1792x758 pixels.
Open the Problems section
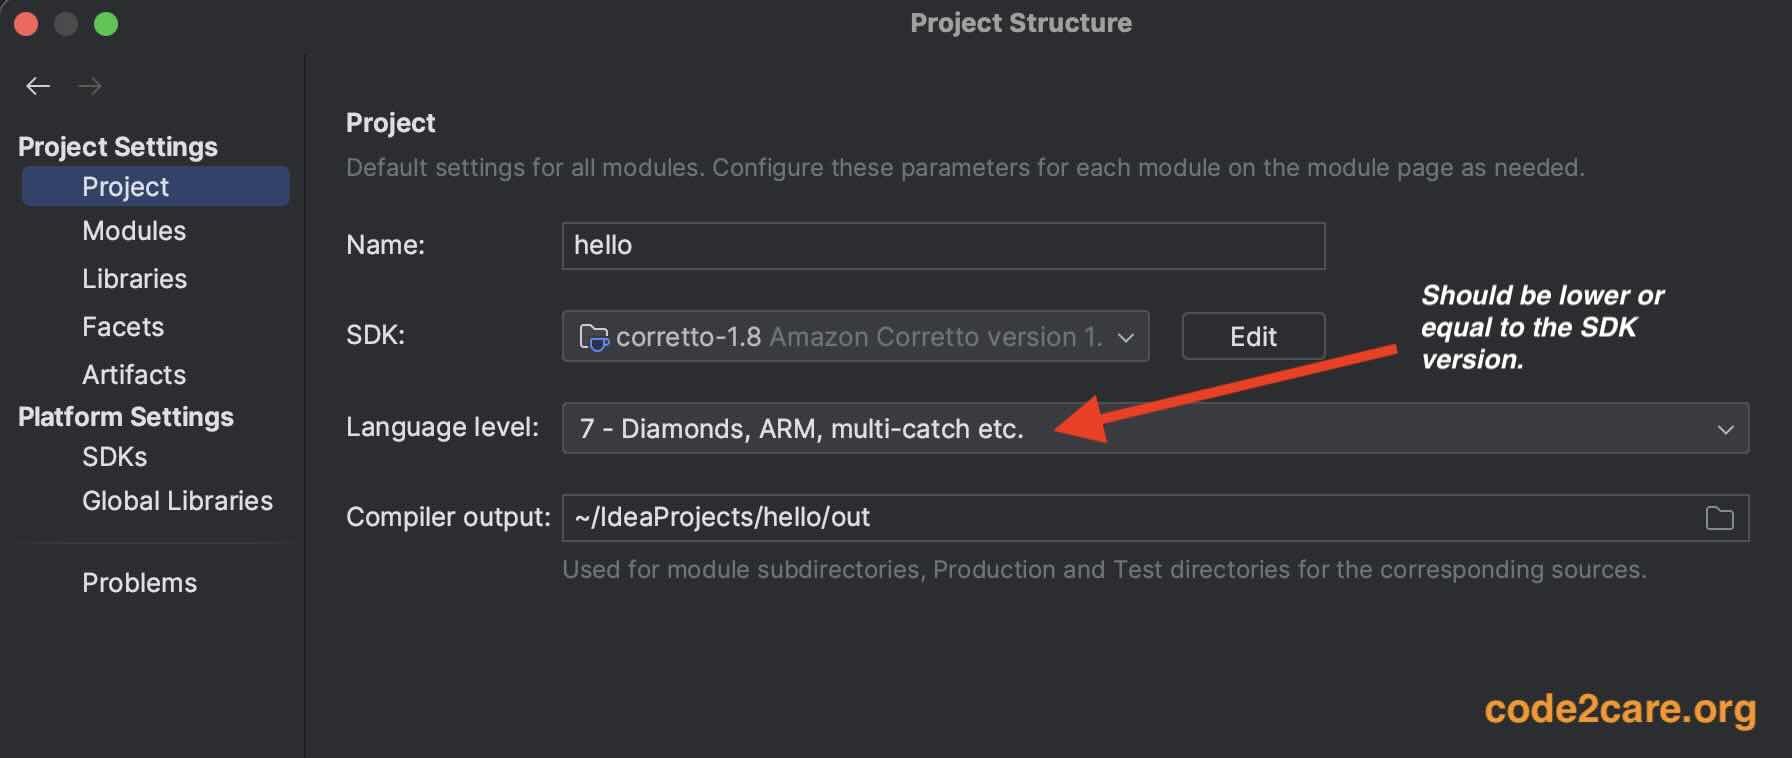[x=139, y=583]
